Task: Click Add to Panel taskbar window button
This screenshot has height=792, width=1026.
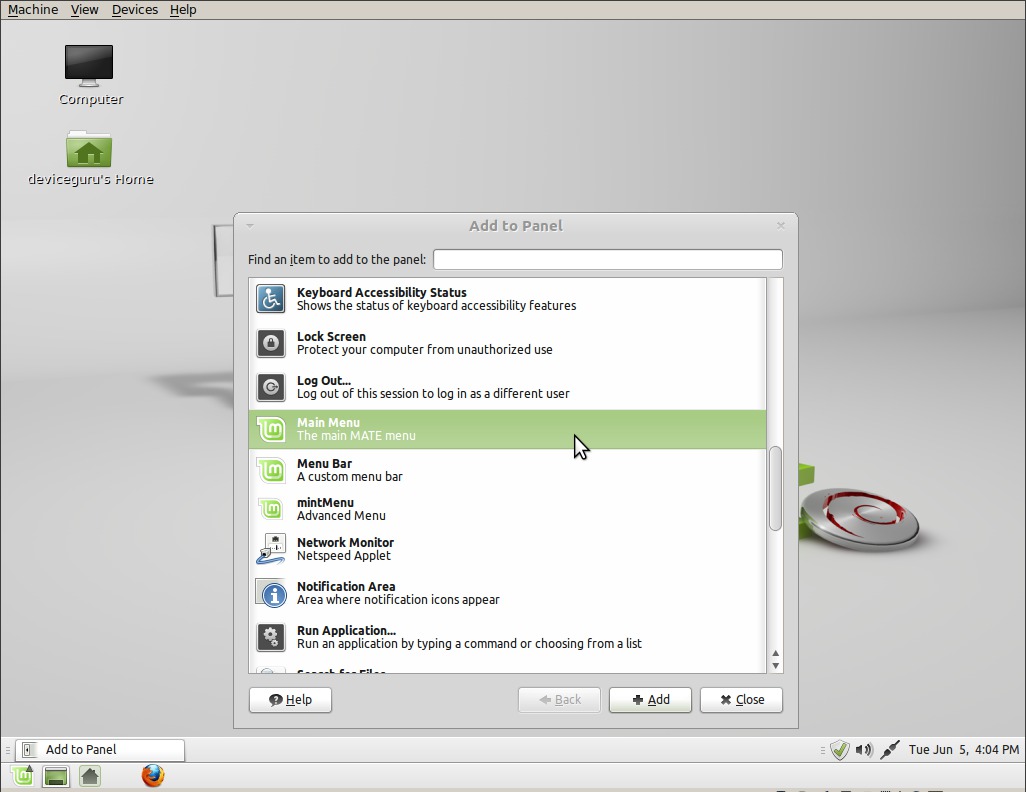Action: click(x=100, y=749)
